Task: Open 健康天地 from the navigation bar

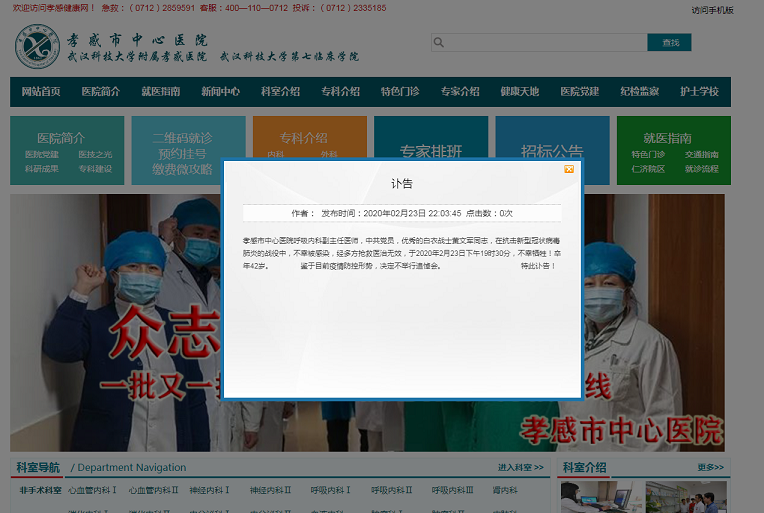Action: 520,92
